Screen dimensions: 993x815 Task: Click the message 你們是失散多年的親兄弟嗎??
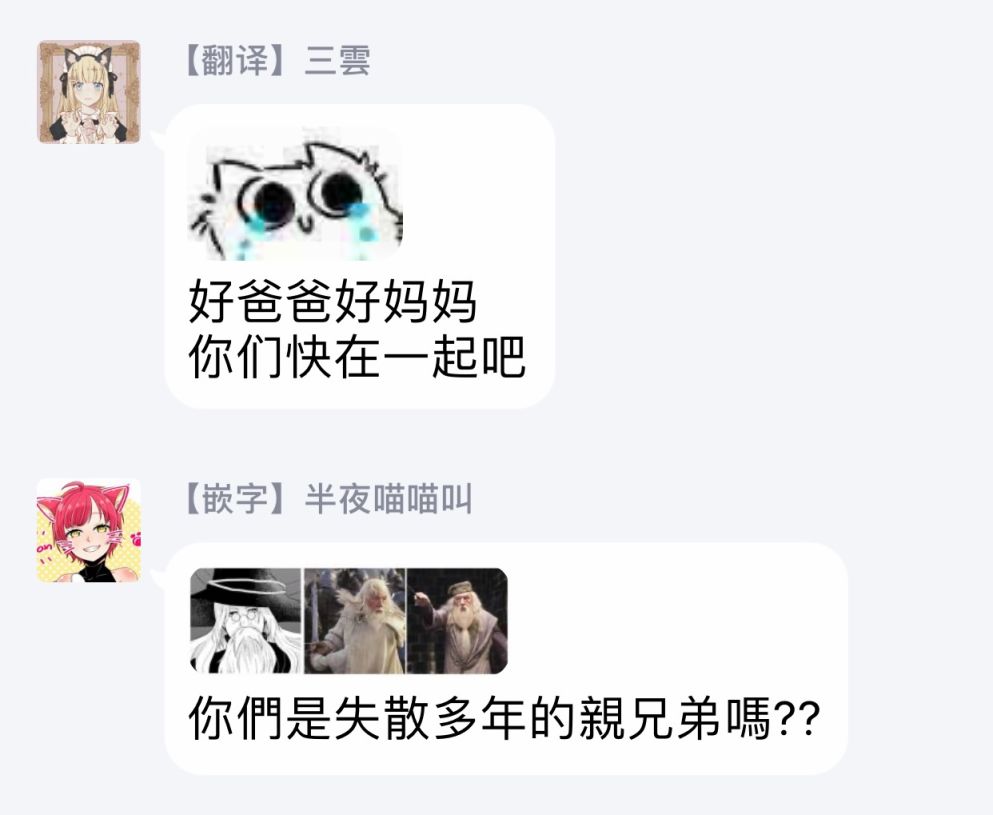coord(504,719)
